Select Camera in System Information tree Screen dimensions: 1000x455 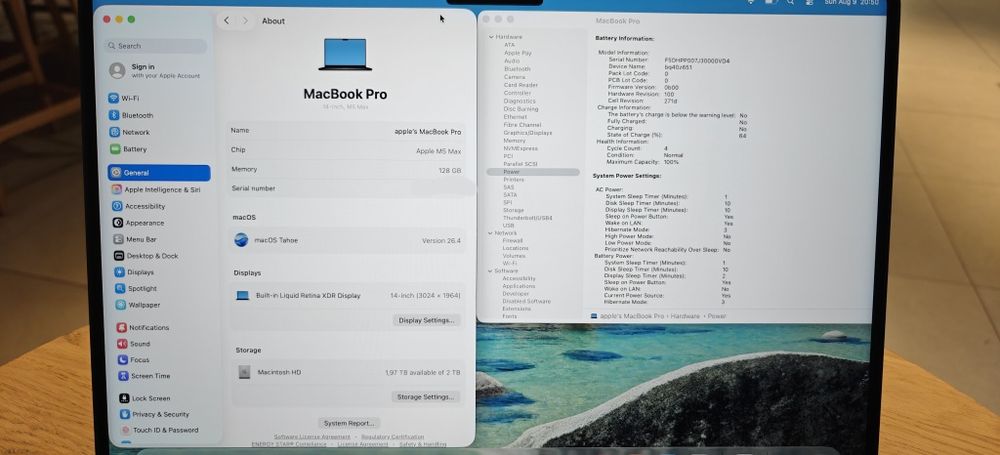(x=514, y=77)
